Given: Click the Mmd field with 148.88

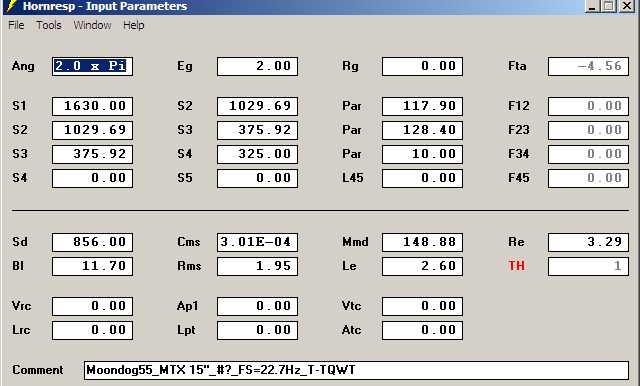Looking at the screenshot, I should [x=422, y=242].
